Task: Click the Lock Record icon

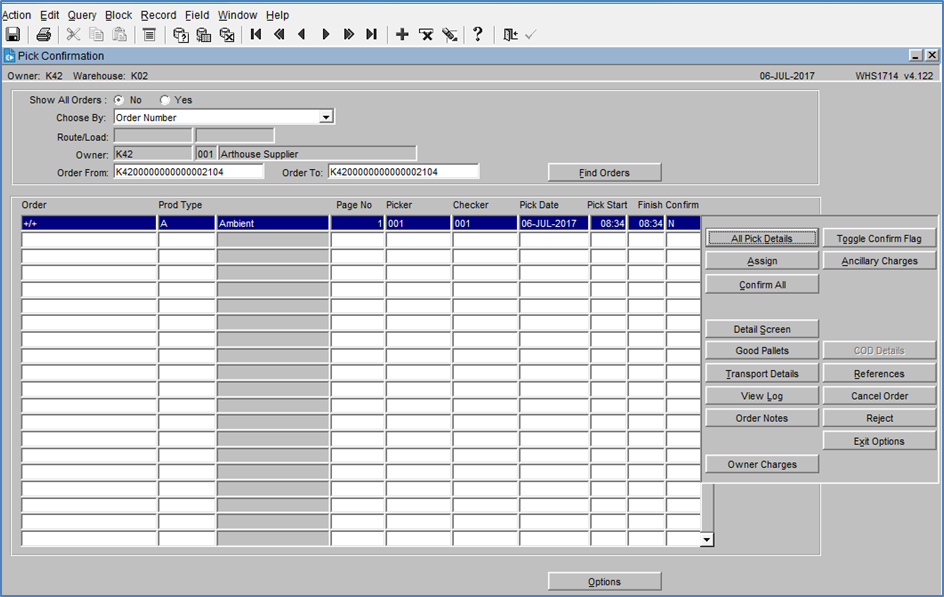Action: click(x=450, y=35)
